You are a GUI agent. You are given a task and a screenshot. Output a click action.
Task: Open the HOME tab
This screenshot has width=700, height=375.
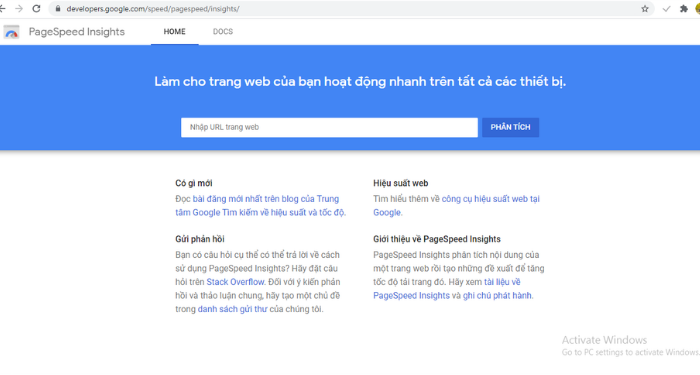[x=175, y=32]
